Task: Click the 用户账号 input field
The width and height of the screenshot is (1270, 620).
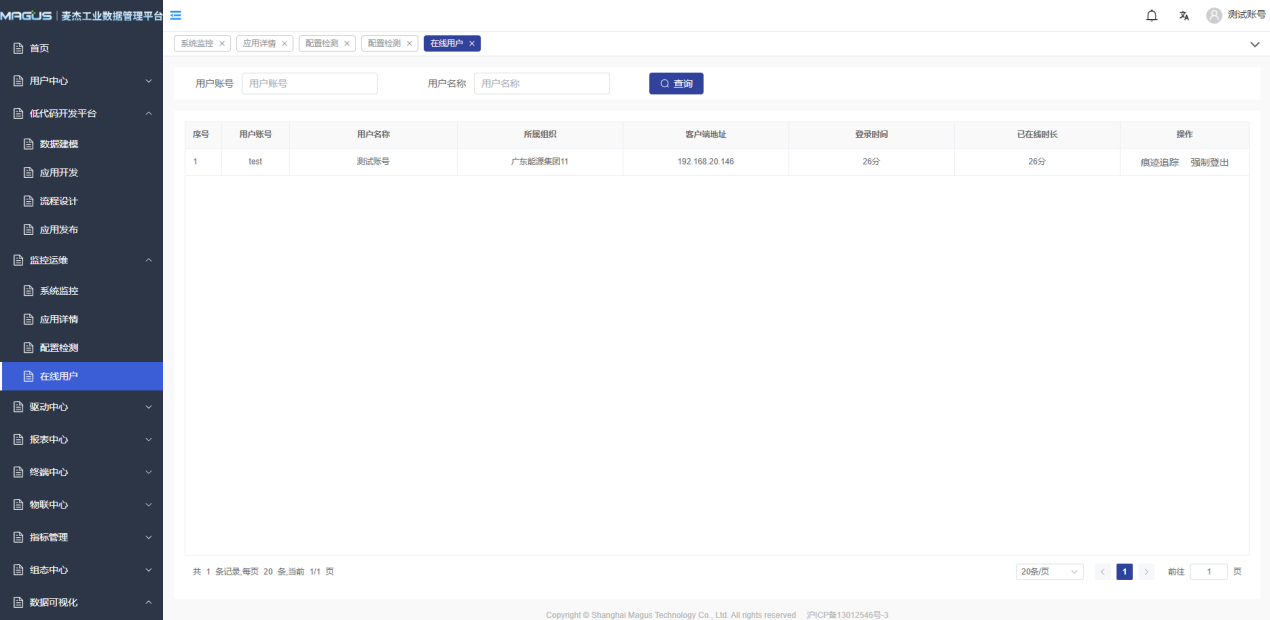Action: 309,84
